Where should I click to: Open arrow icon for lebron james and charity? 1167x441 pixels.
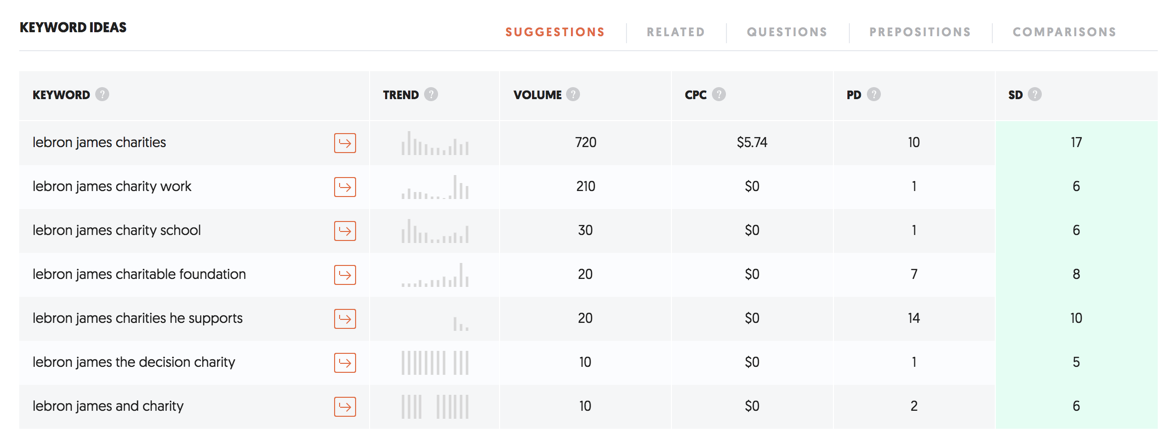click(345, 407)
